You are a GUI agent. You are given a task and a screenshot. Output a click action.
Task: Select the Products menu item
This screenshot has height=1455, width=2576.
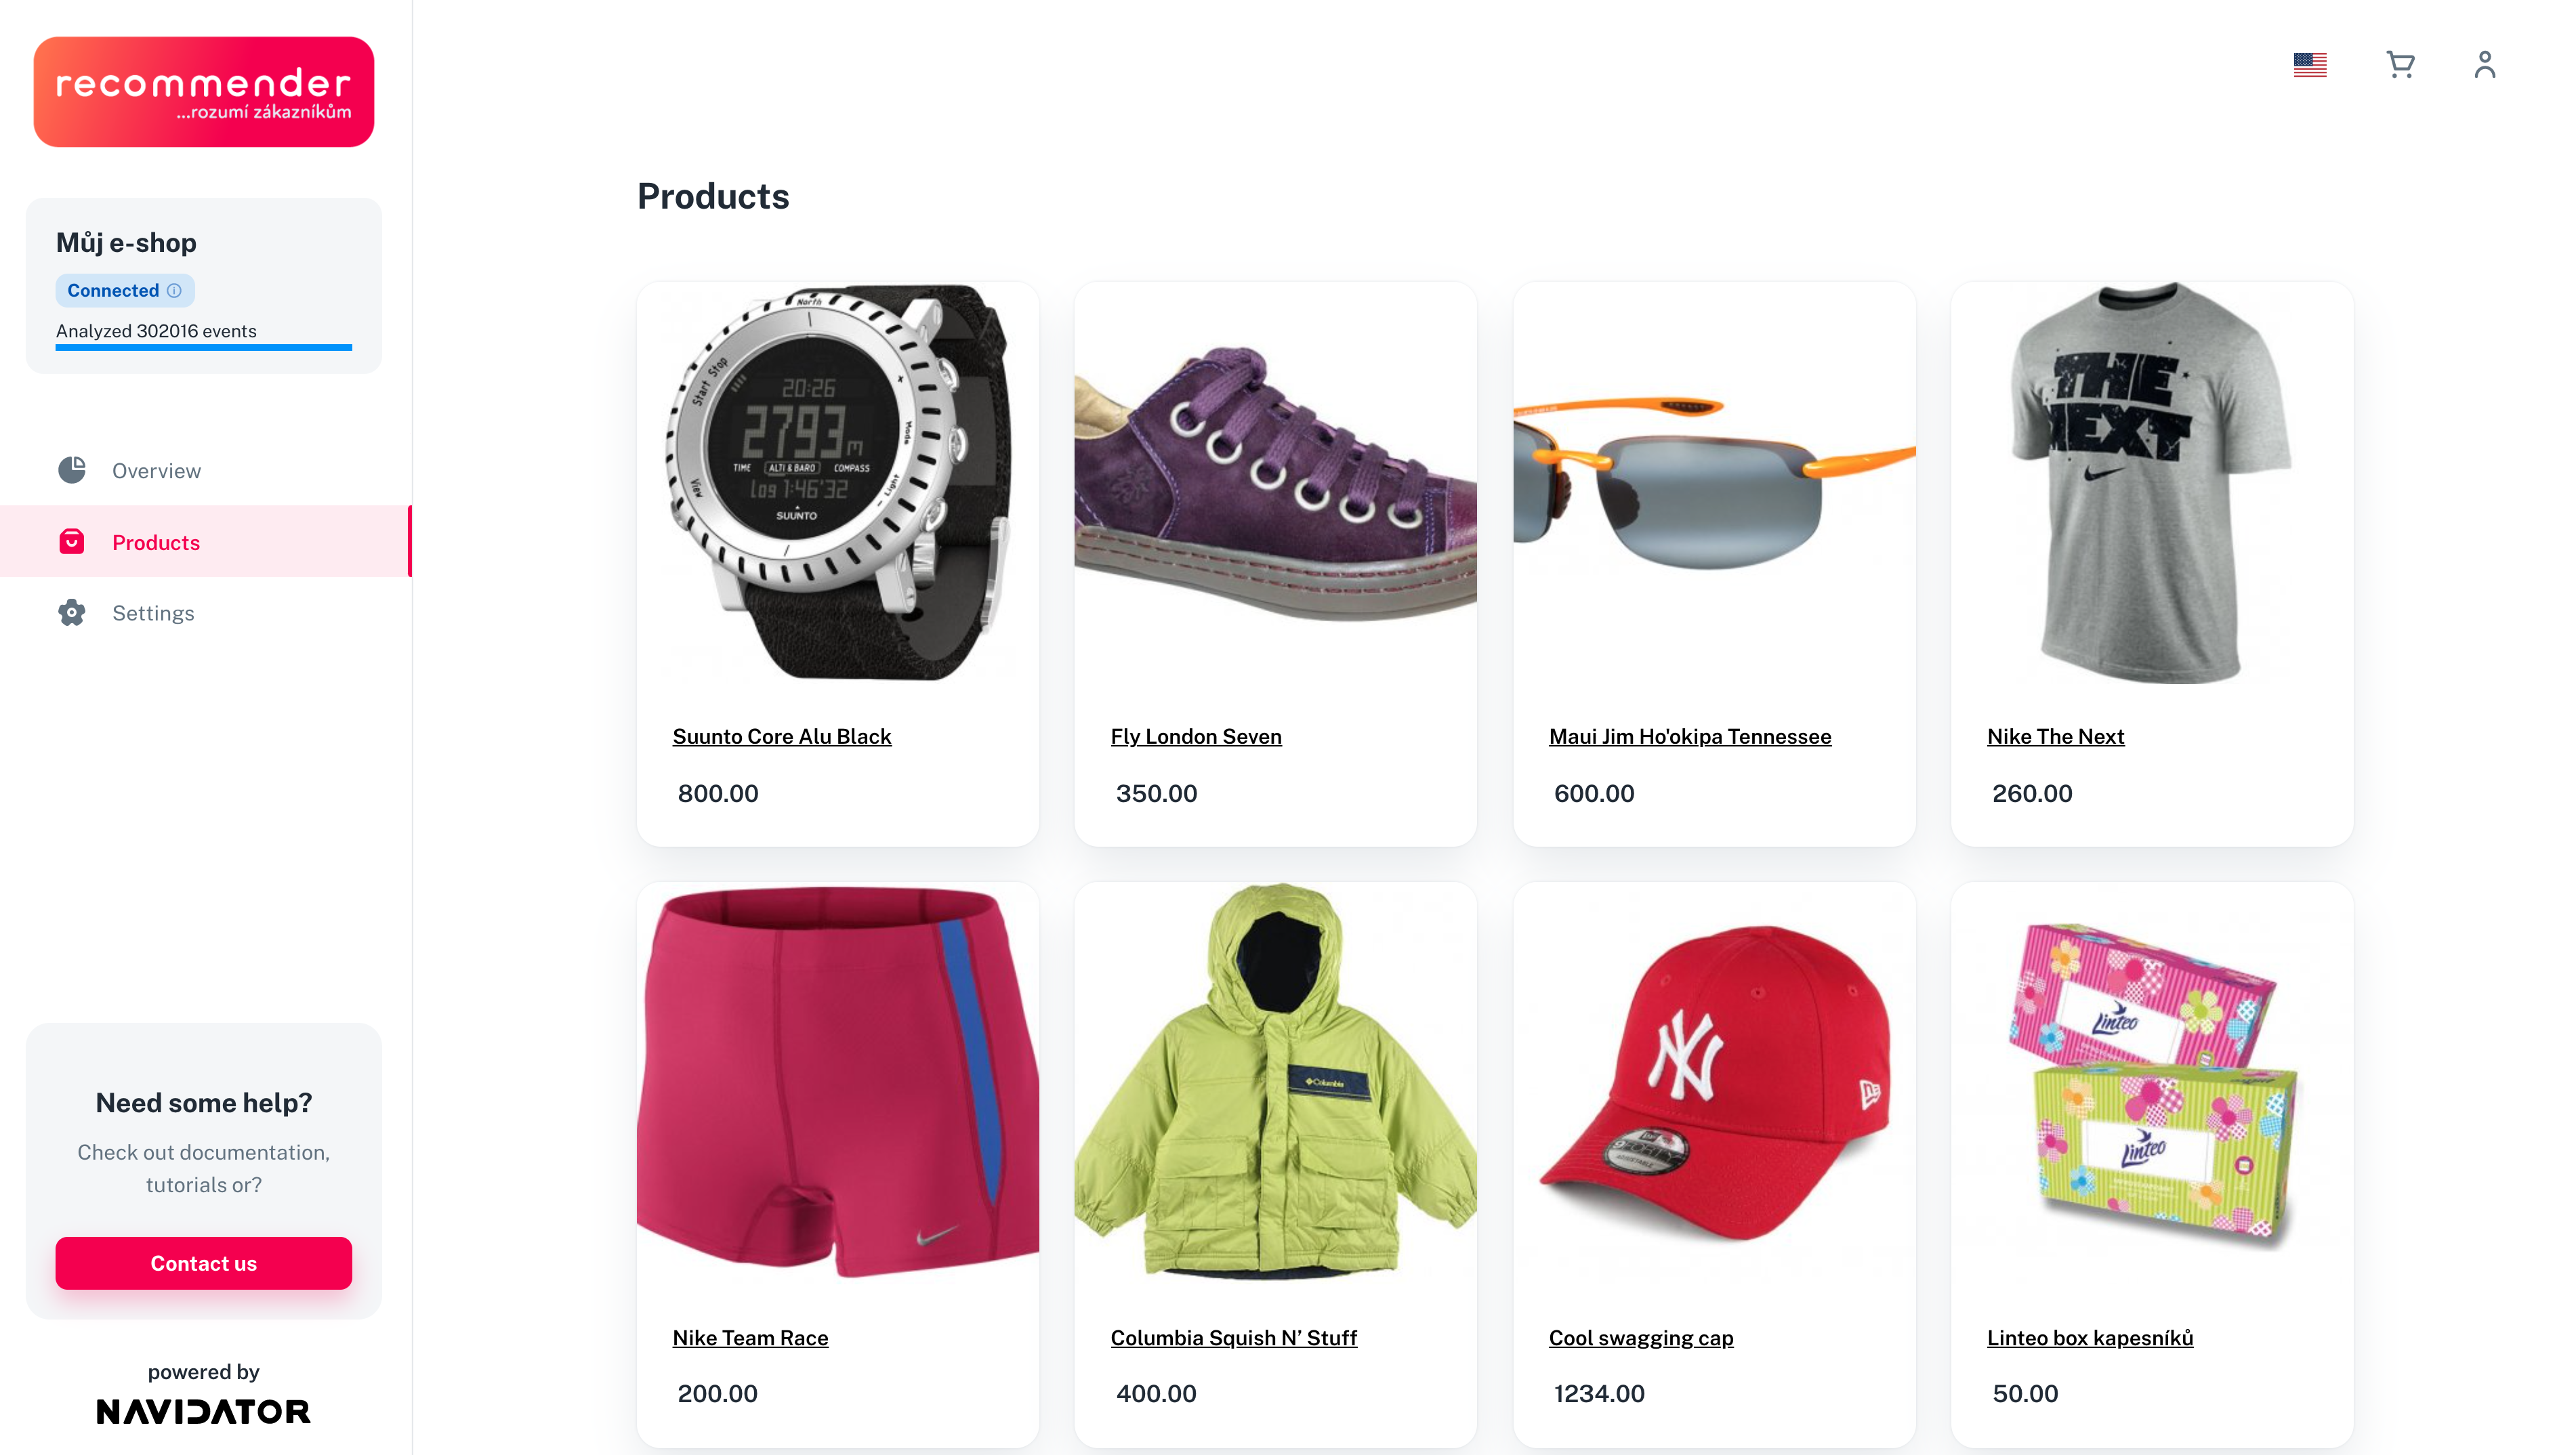[x=206, y=542]
